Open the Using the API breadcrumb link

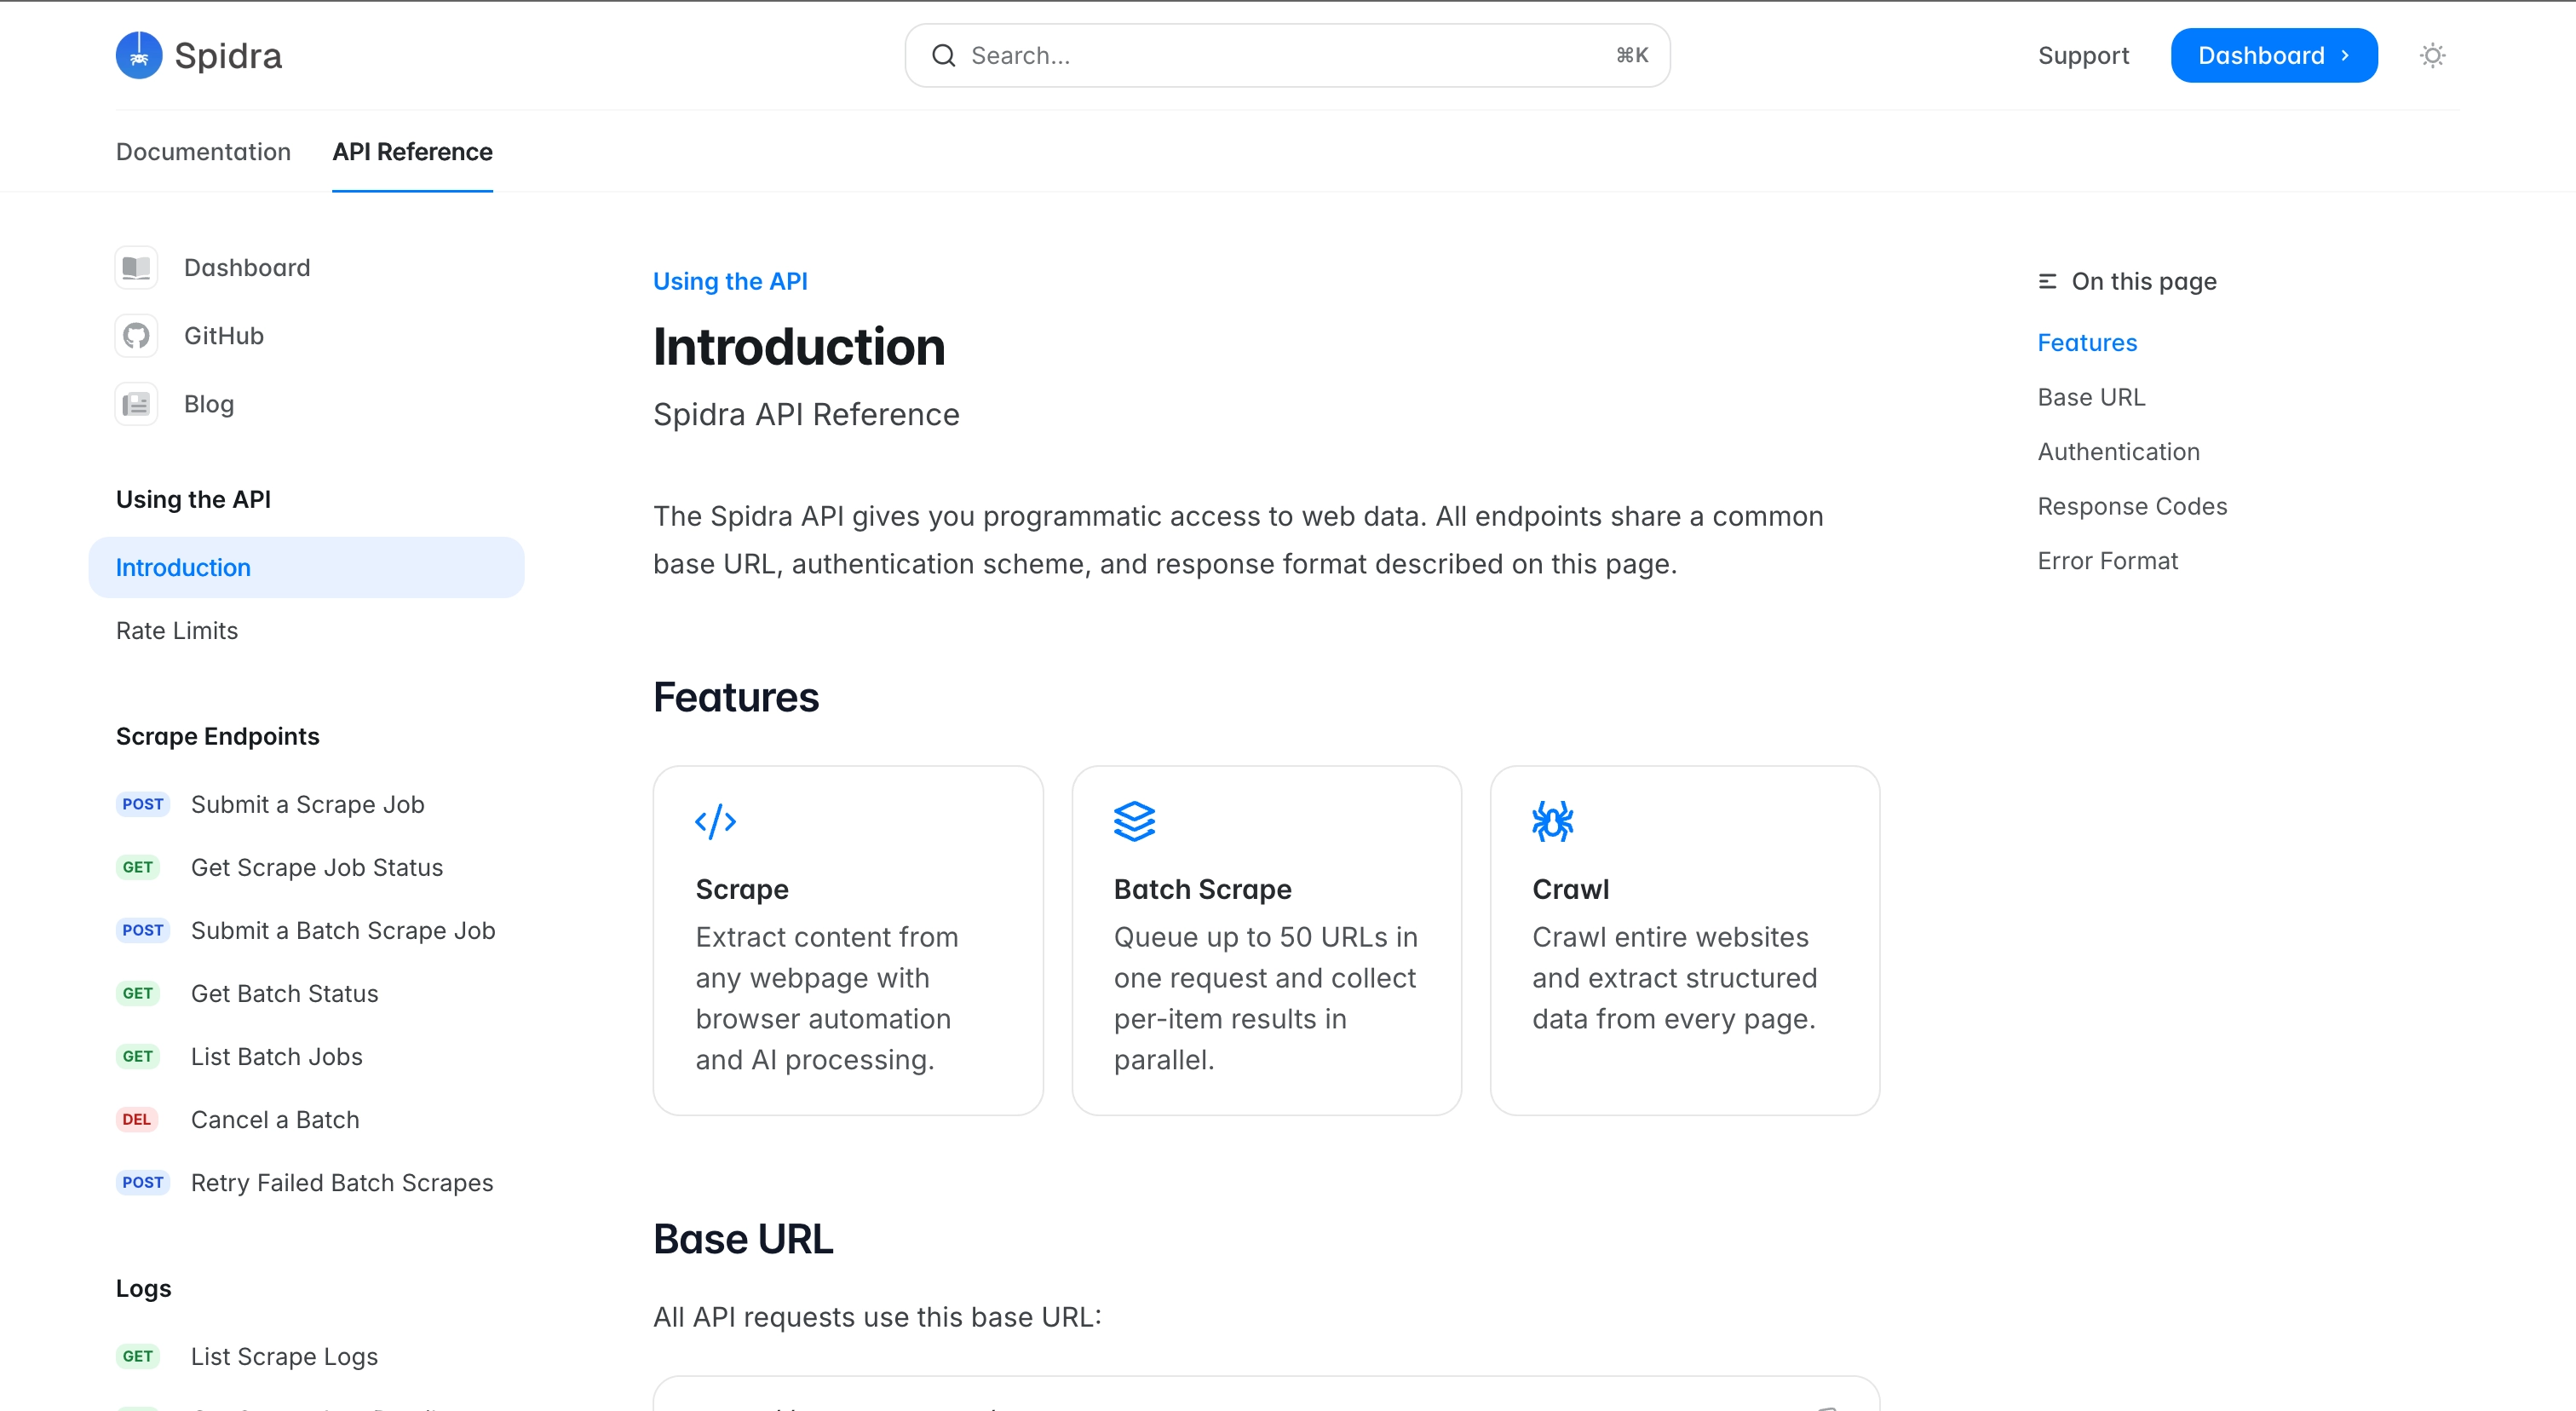[730, 281]
